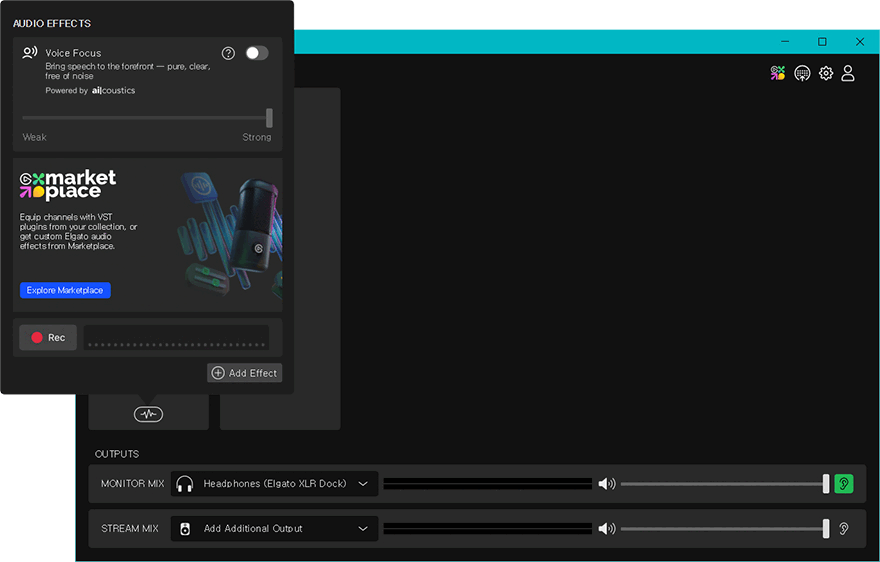The image size is (880, 562).
Task: Click the Voice Focus speaking-person icon
Action: point(29,53)
